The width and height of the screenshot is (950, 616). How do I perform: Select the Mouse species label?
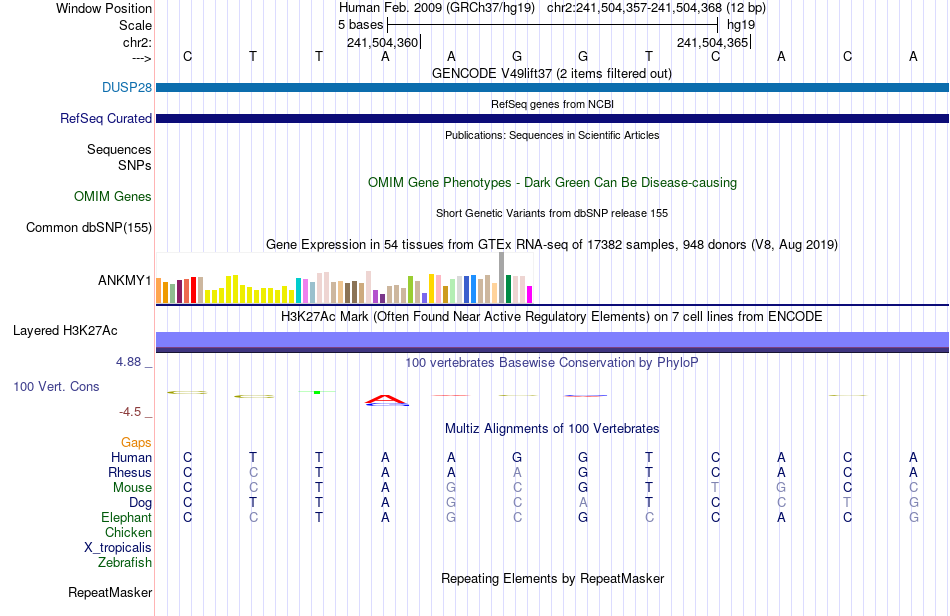pos(133,488)
